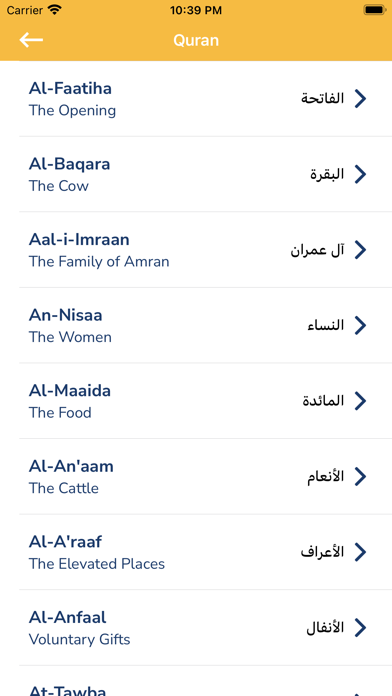
Task: Click chevron for Aal-i-Imraan surah
Action: pos(360,250)
